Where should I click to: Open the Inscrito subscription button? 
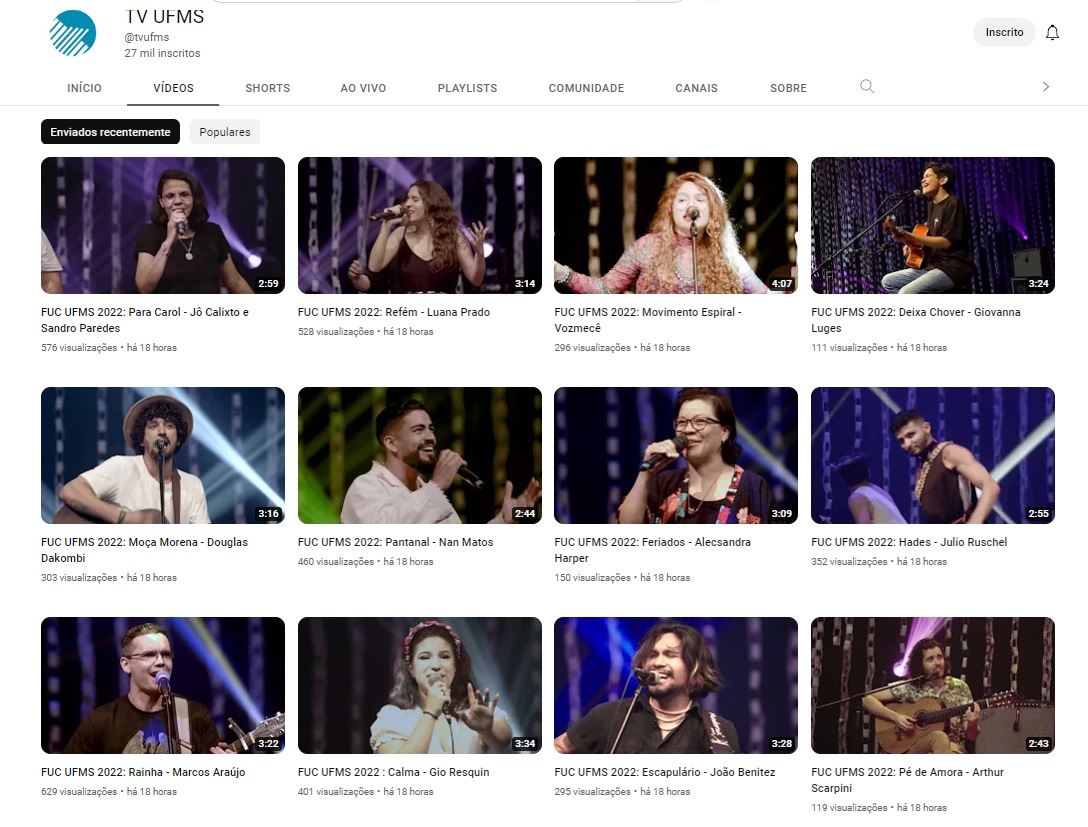click(1004, 33)
